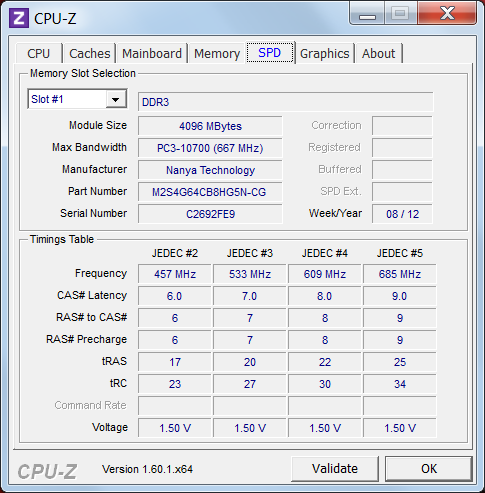This screenshot has width=485, height=493.
Task: Show the About tab
Action: tap(379, 53)
